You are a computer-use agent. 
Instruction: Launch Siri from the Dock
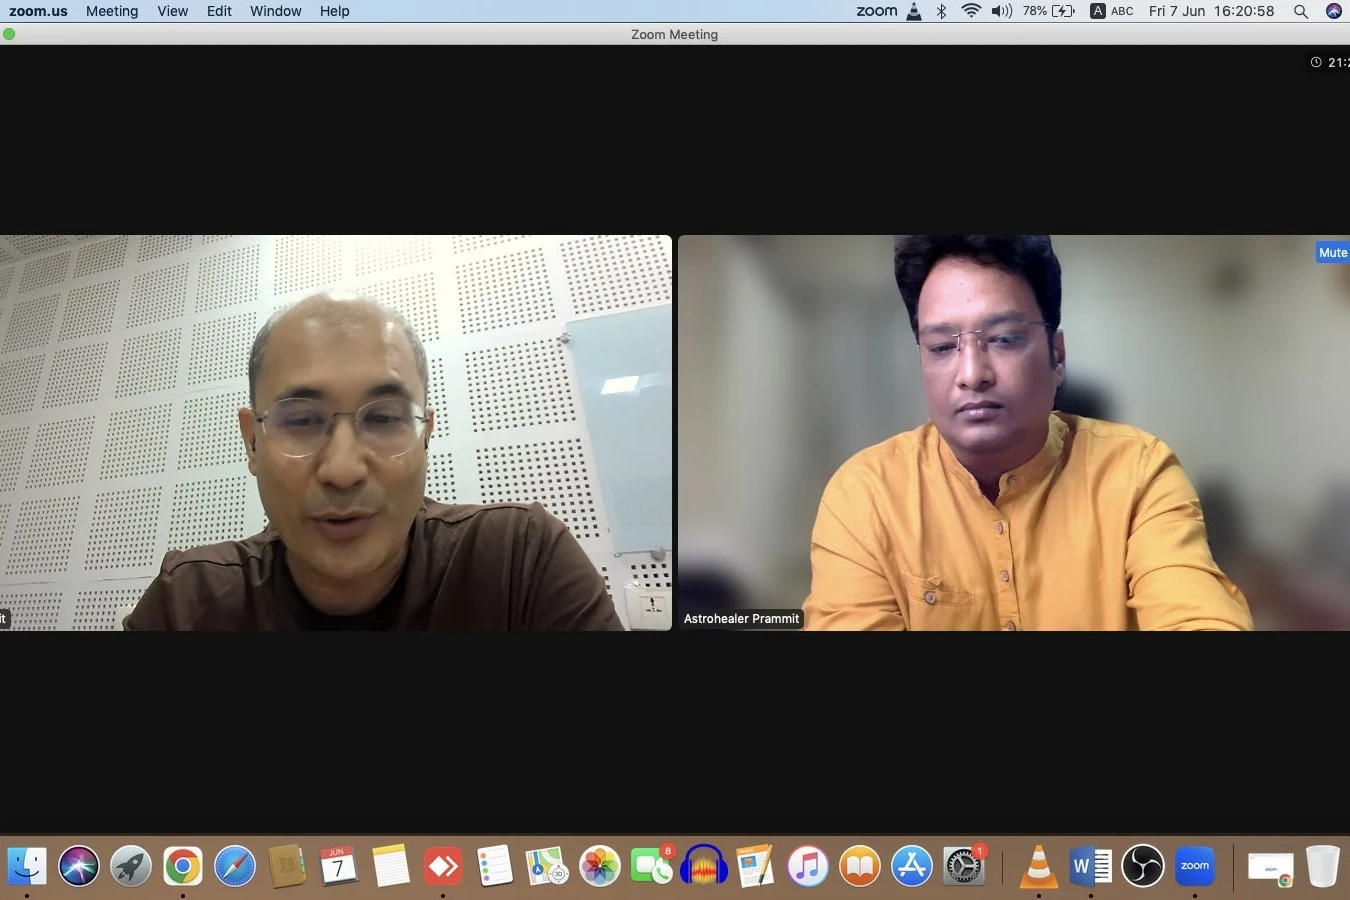coord(79,866)
